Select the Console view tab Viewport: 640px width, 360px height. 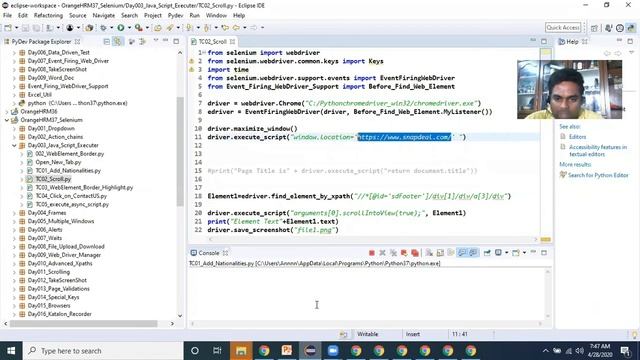[x=209, y=253]
